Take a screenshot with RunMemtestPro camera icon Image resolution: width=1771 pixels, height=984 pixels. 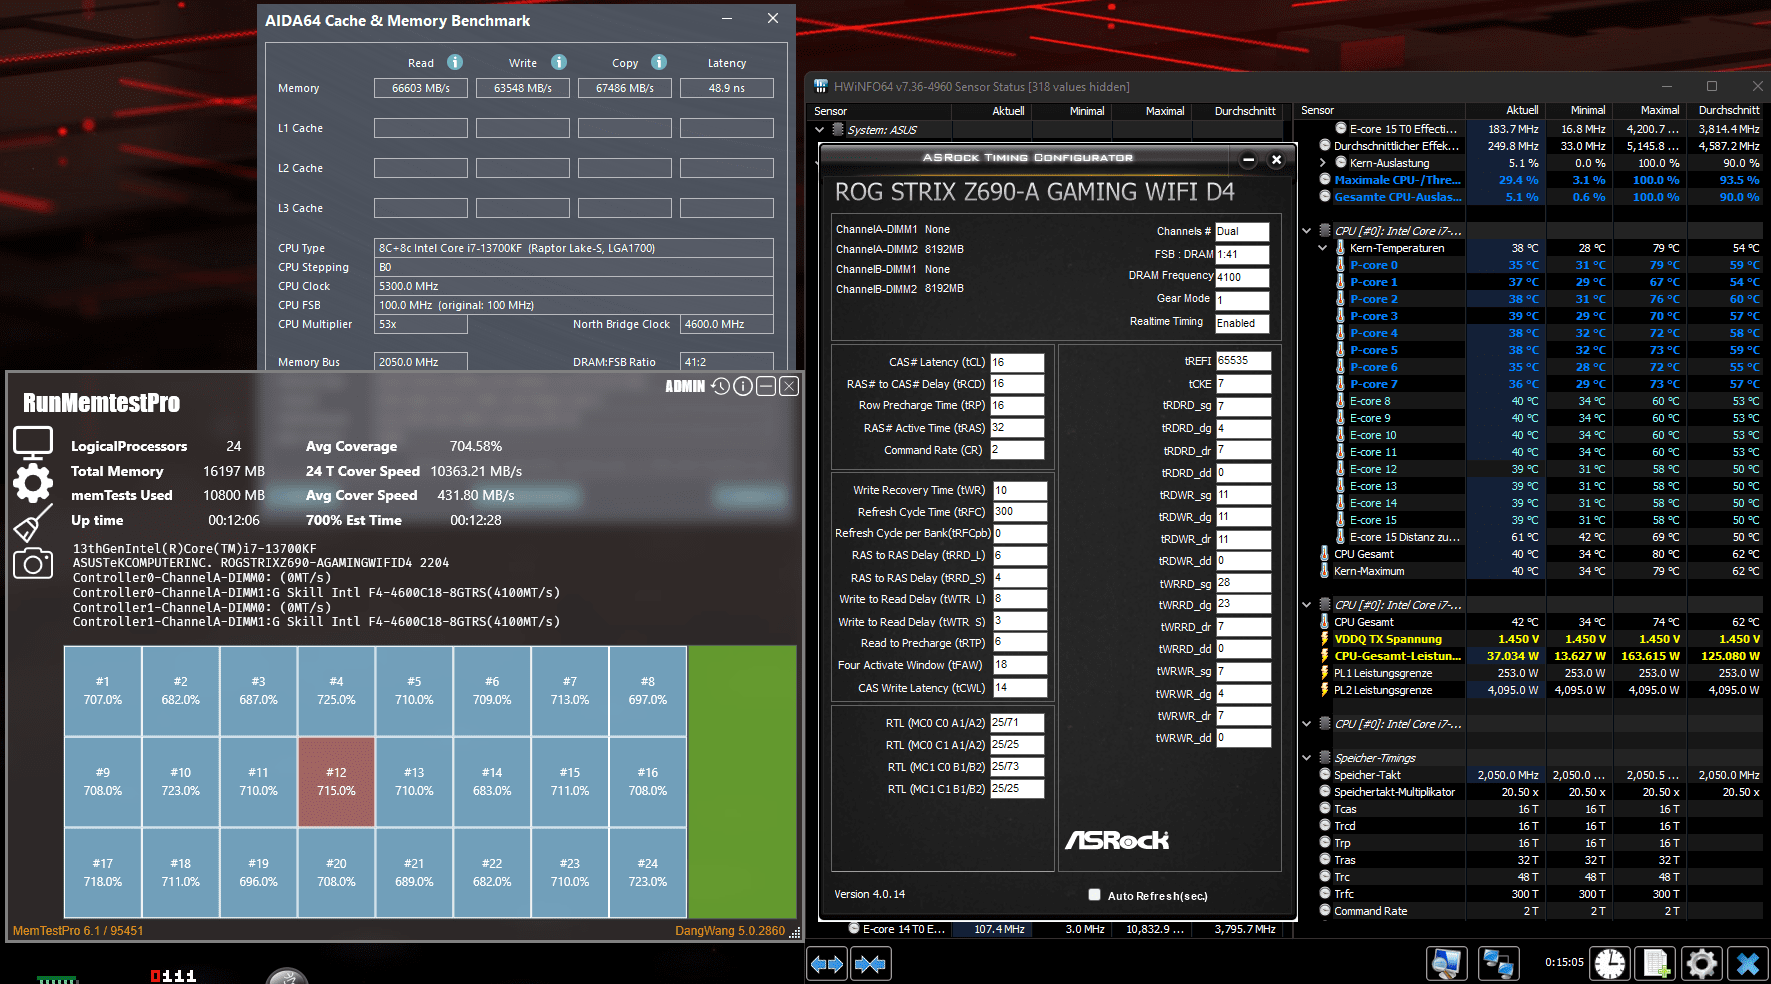(33, 563)
